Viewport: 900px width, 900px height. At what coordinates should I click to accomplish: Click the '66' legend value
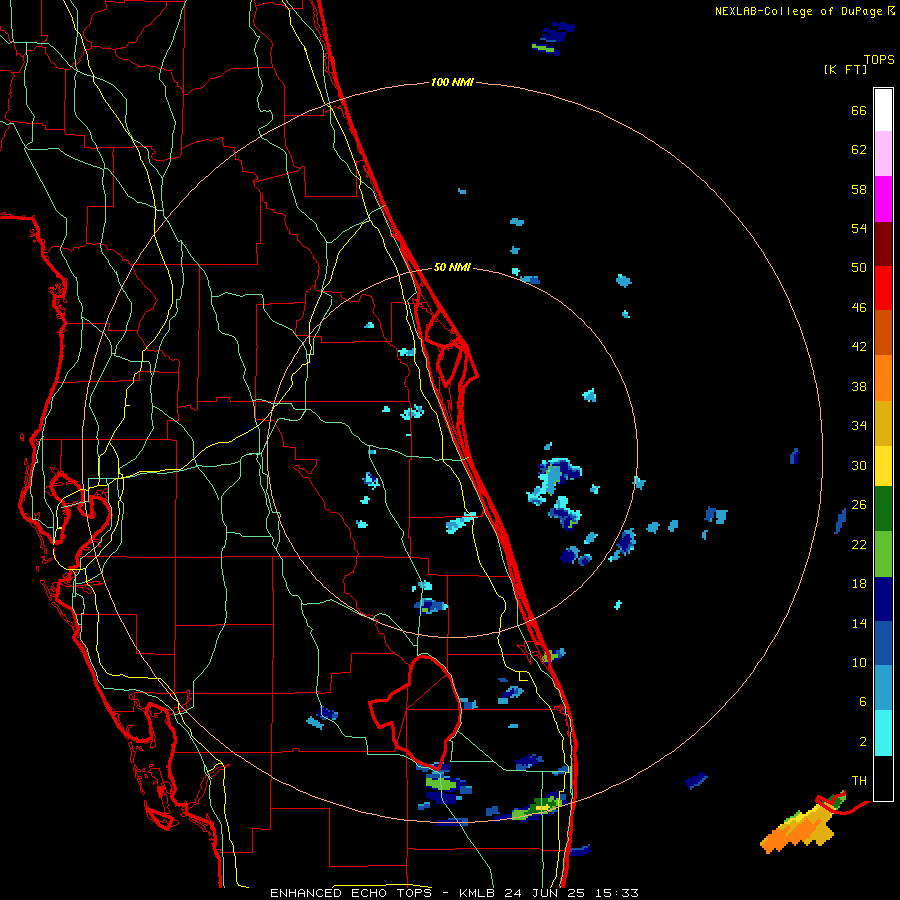tap(859, 110)
